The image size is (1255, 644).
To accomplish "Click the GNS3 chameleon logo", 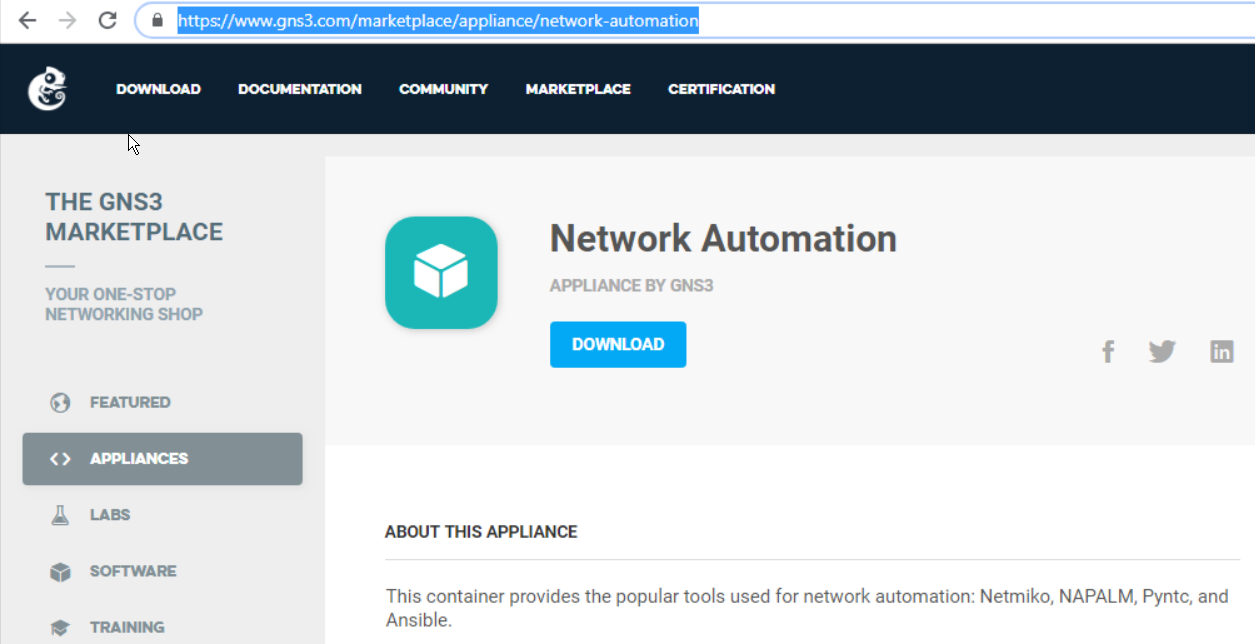I will tap(47, 88).
